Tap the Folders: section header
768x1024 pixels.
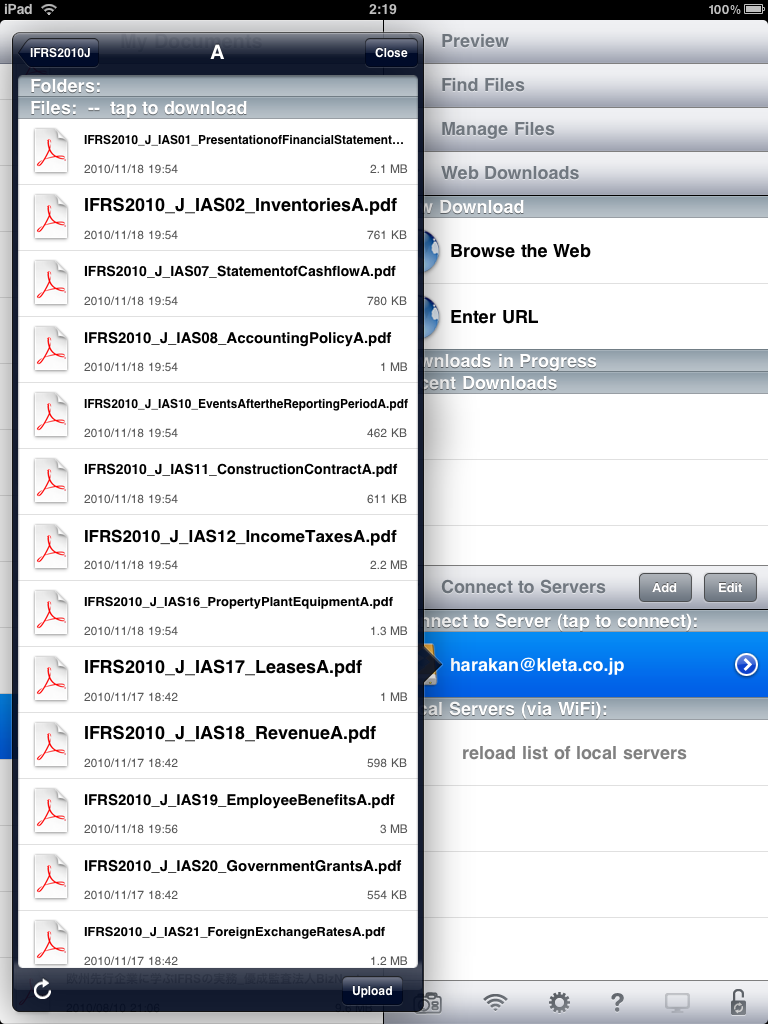218,86
